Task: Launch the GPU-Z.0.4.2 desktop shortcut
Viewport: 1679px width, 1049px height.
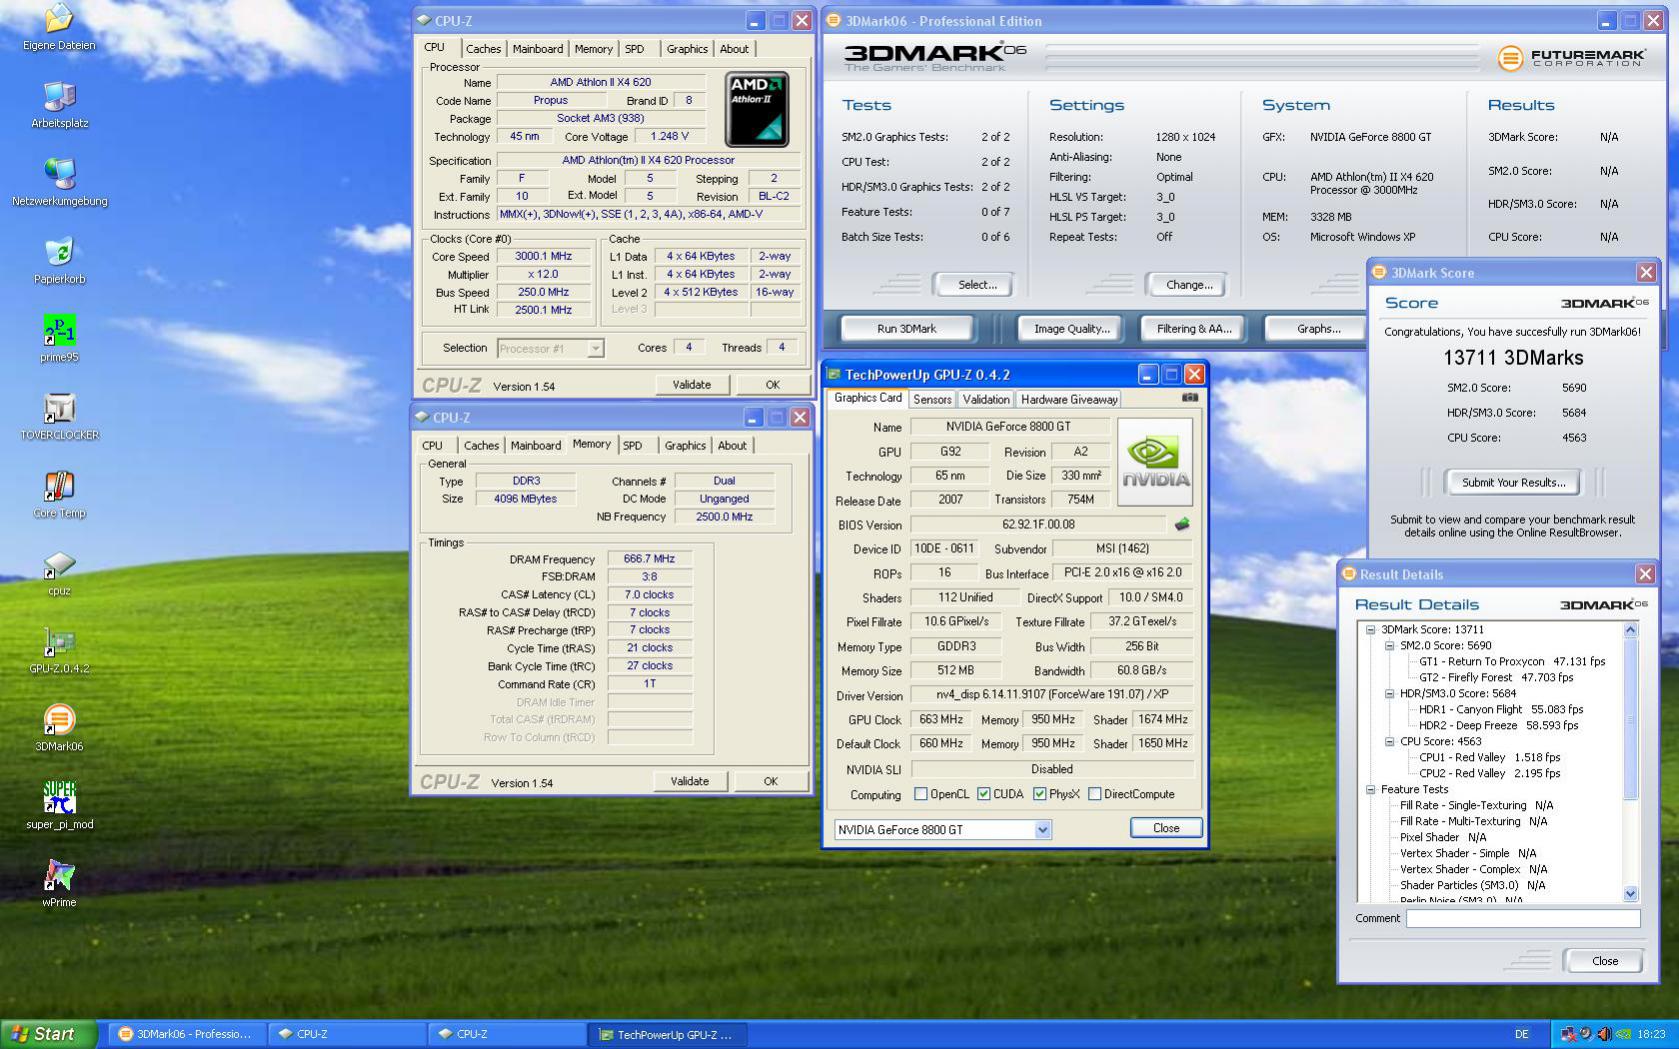Action: click(59, 642)
